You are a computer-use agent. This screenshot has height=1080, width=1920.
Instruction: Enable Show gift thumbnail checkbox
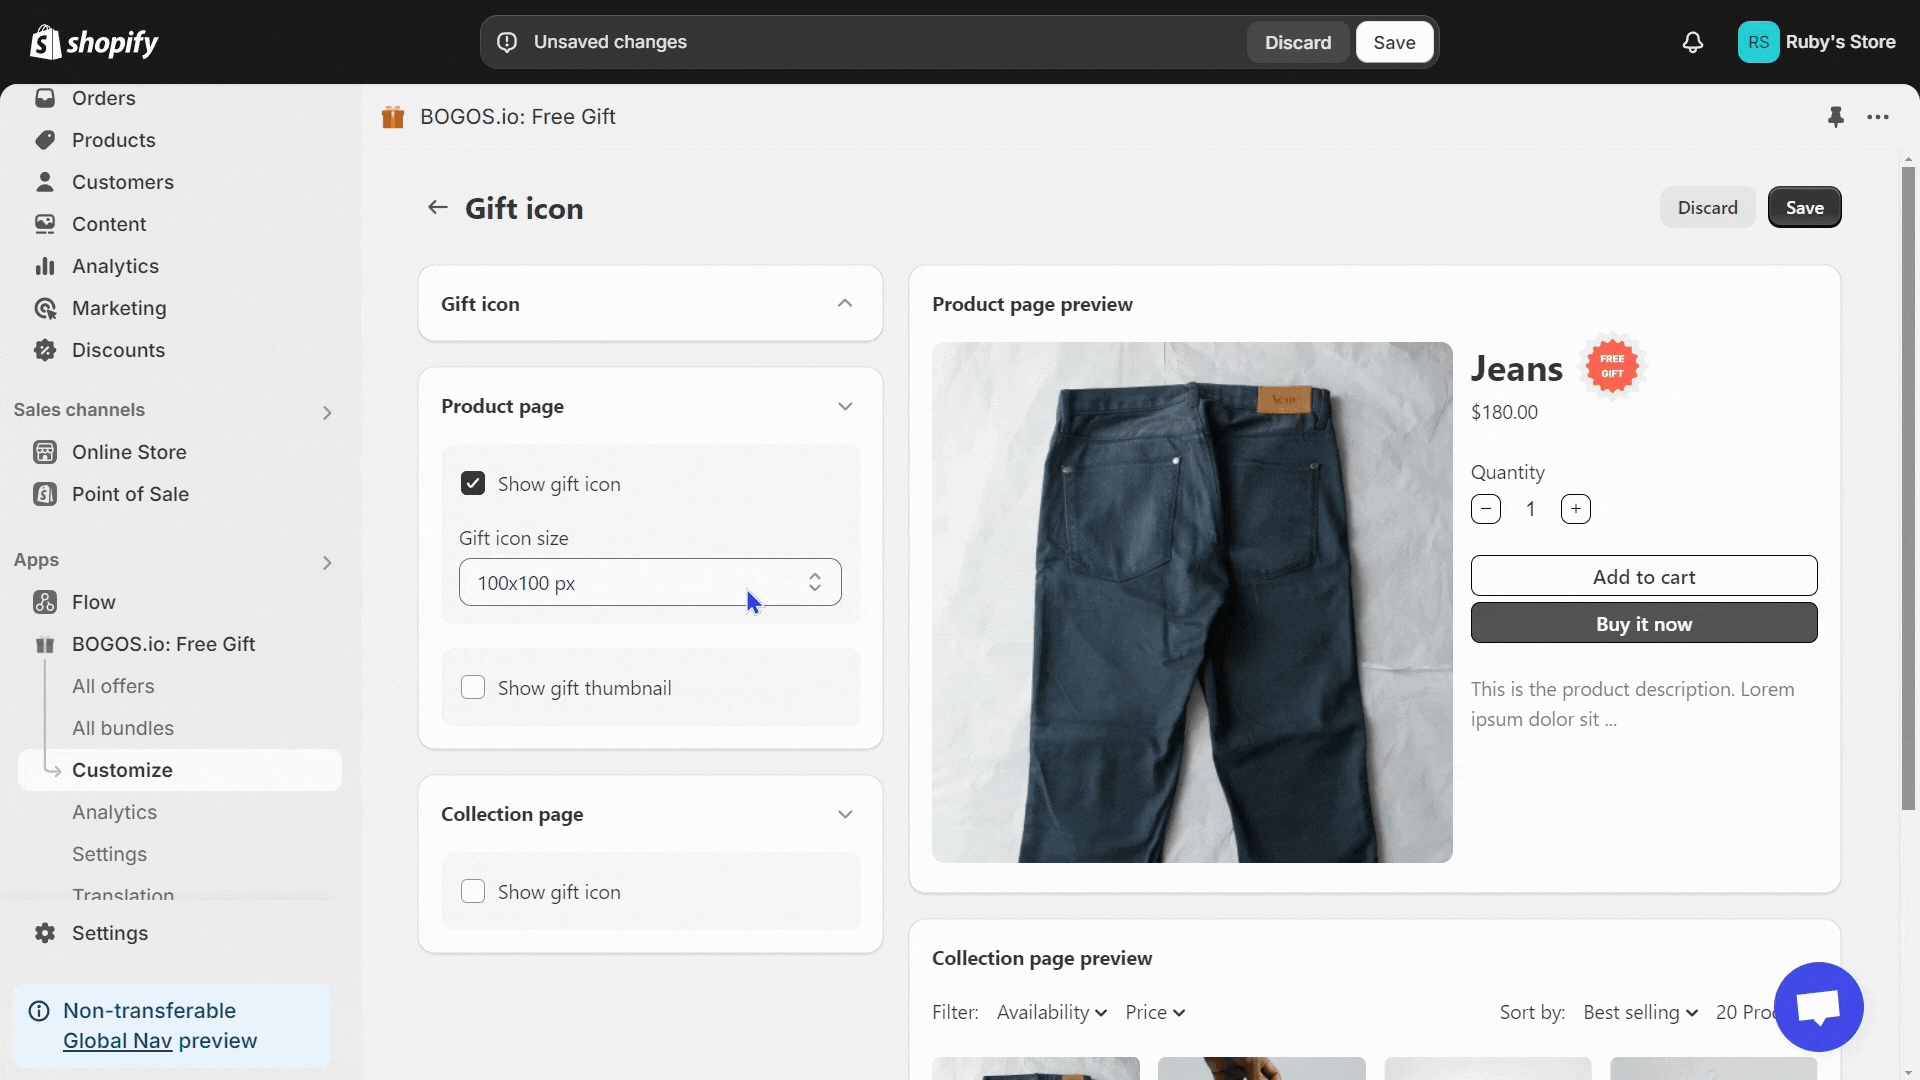tap(472, 687)
